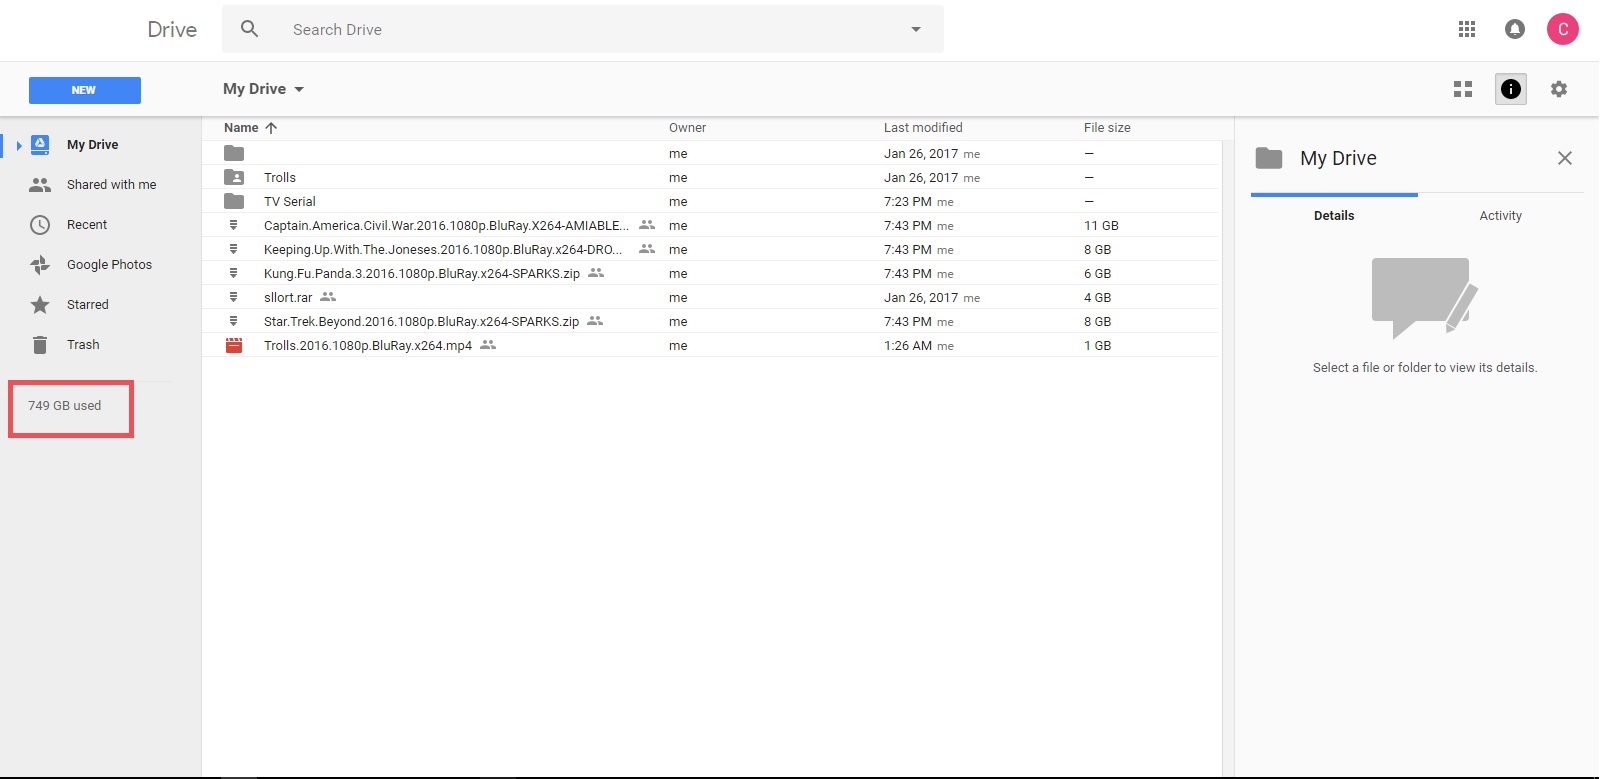This screenshot has height=779, width=1601.
Task: Close the My Drive details panel
Action: [x=1565, y=158]
